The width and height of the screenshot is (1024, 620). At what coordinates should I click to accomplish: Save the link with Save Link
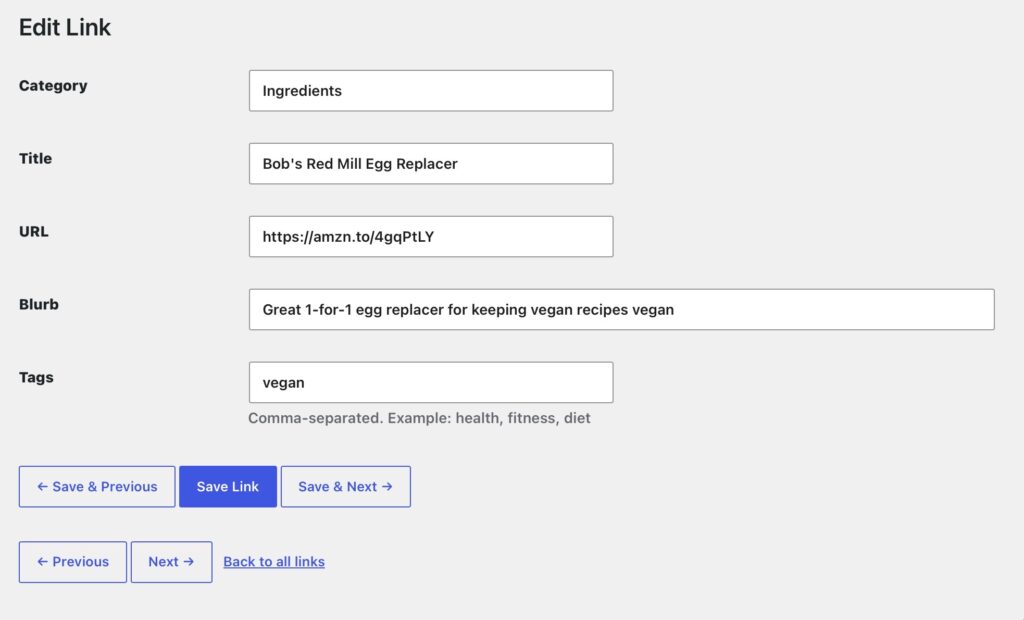(x=228, y=487)
